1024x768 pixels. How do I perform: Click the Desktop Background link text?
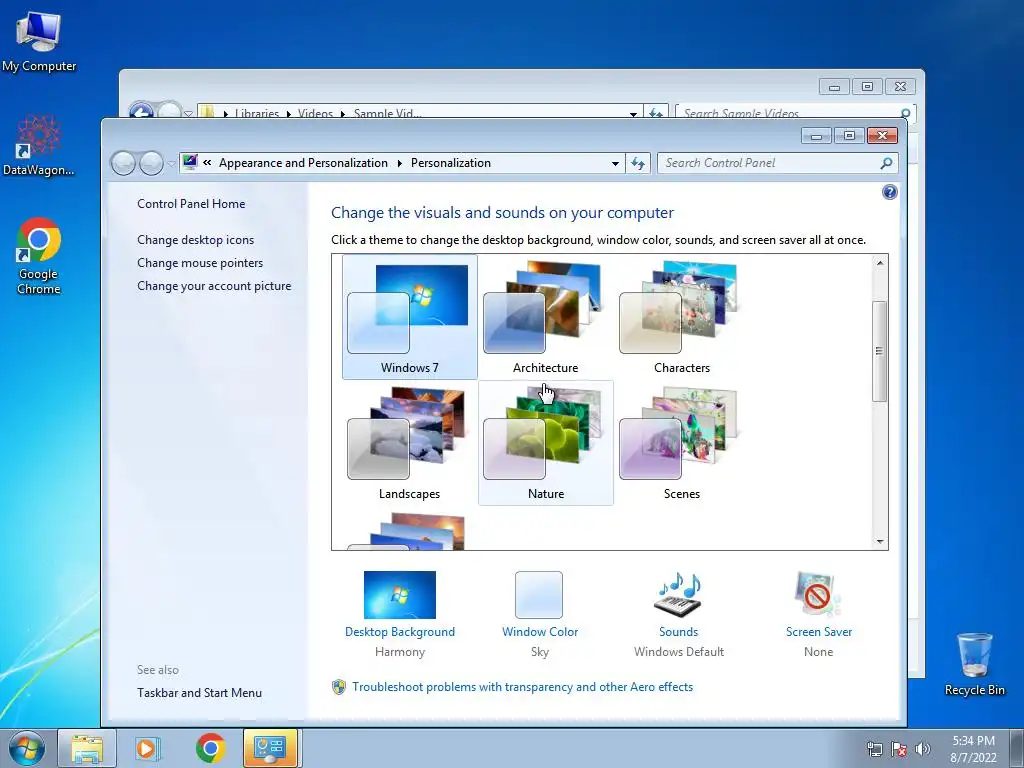pyautogui.click(x=400, y=632)
